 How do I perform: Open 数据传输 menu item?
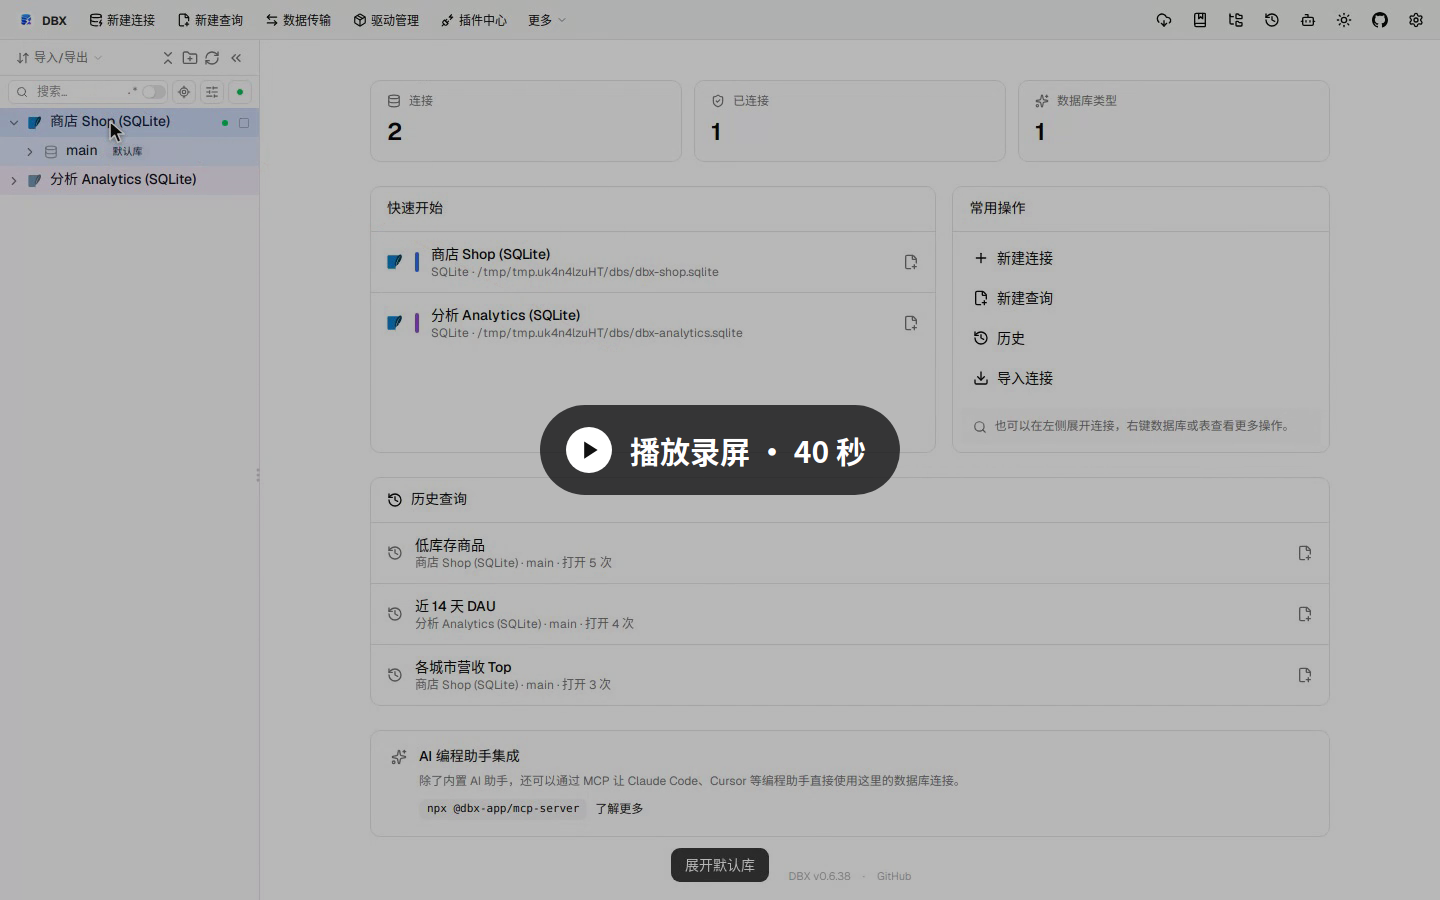[298, 20]
